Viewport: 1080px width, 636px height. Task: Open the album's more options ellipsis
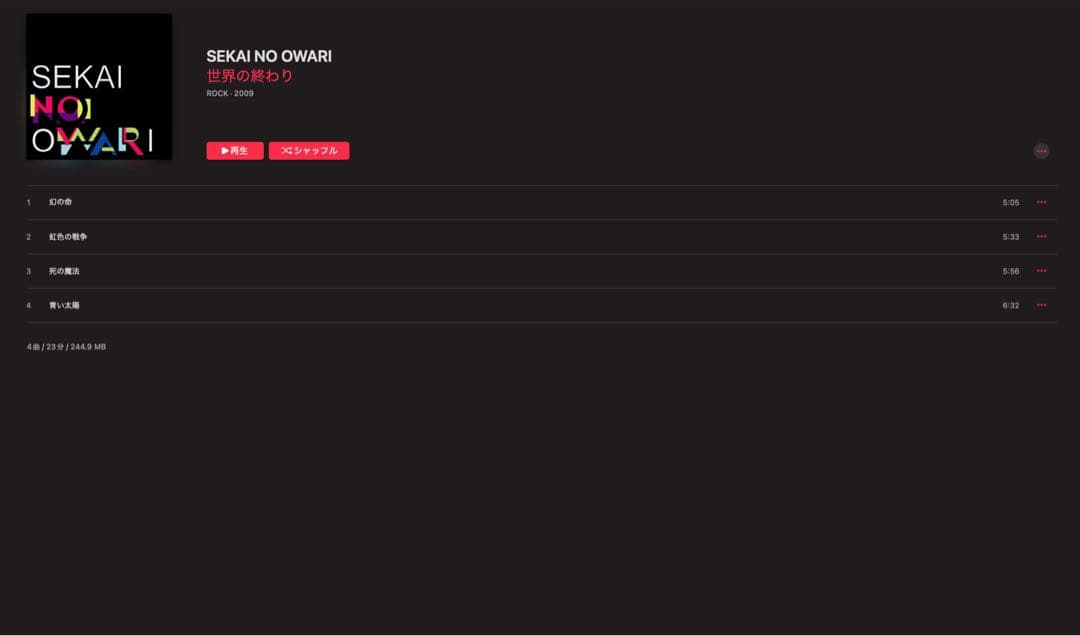point(1041,151)
